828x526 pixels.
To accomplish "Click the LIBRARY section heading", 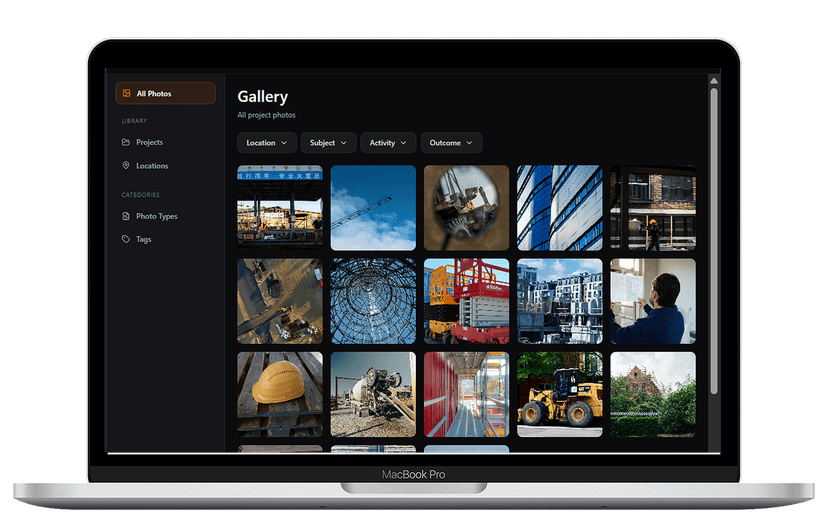I will [x=134, y=121].
